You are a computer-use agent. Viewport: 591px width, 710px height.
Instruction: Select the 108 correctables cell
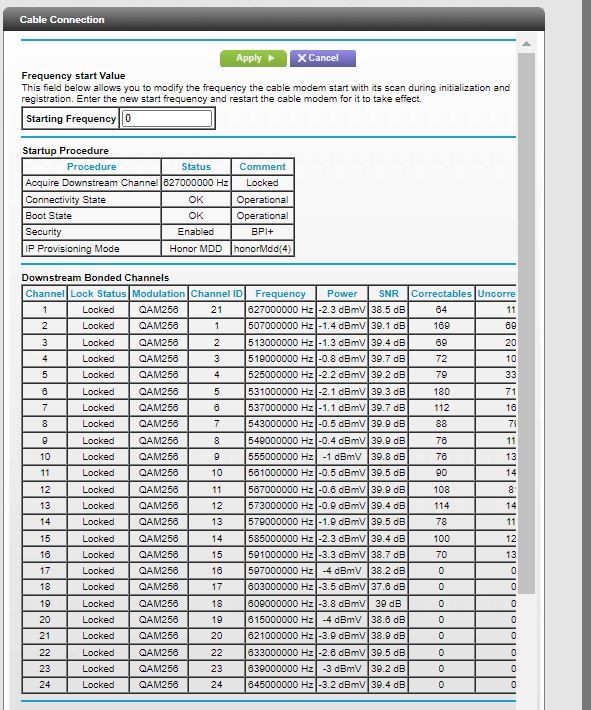point(442,489)
